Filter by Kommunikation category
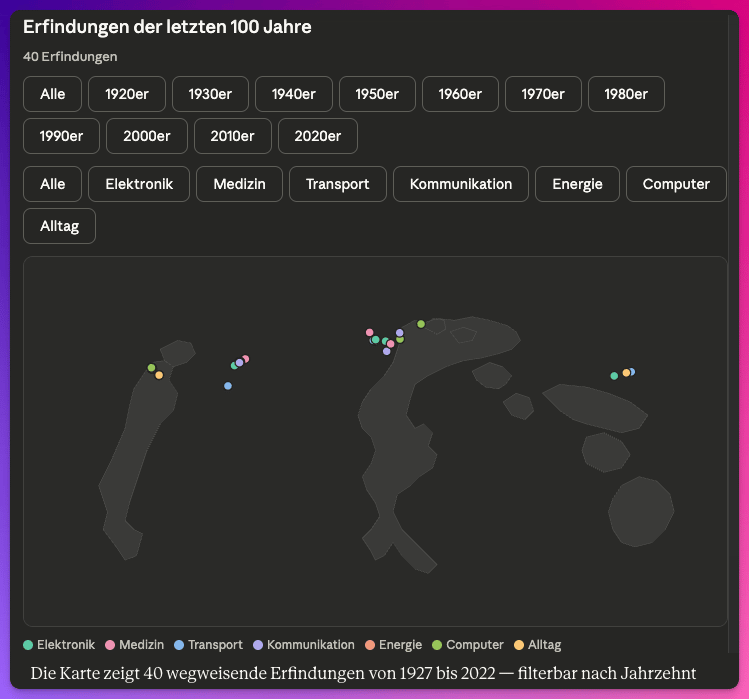The width and height of the screenshot is (749, 699). point(461,184)
